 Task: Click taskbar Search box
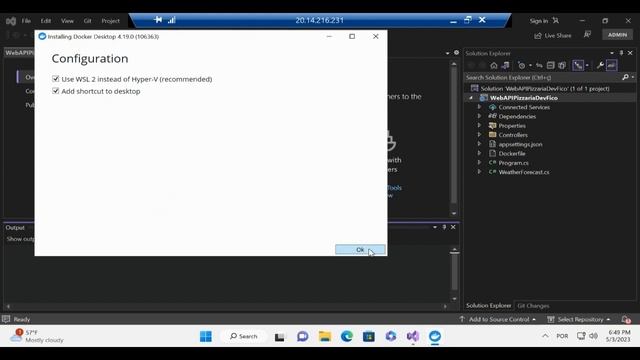[244, 336]
